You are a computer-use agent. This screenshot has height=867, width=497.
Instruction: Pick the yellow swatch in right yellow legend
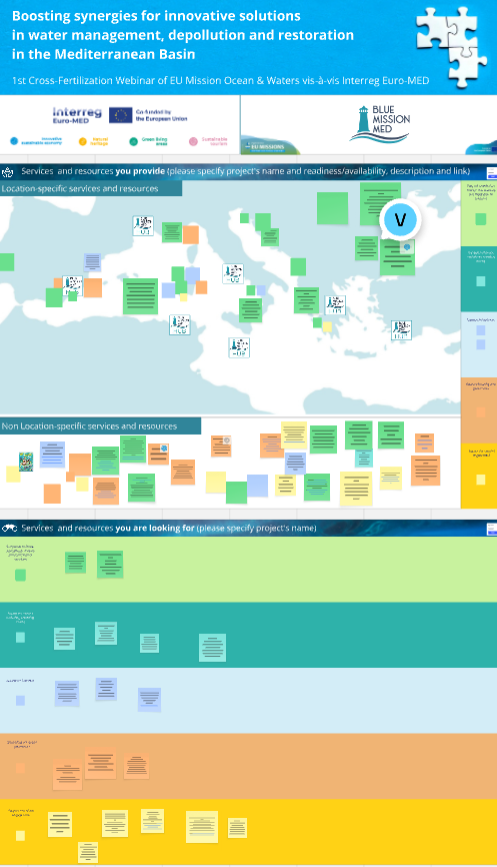point(480,479)
